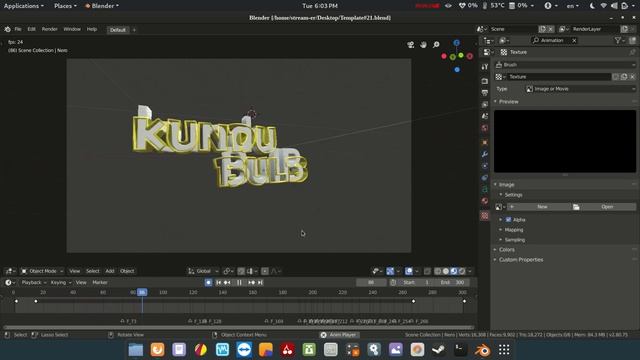640x360 pixels.
Task: Open the camera view icon in viewport
Action: click(411, 44)
